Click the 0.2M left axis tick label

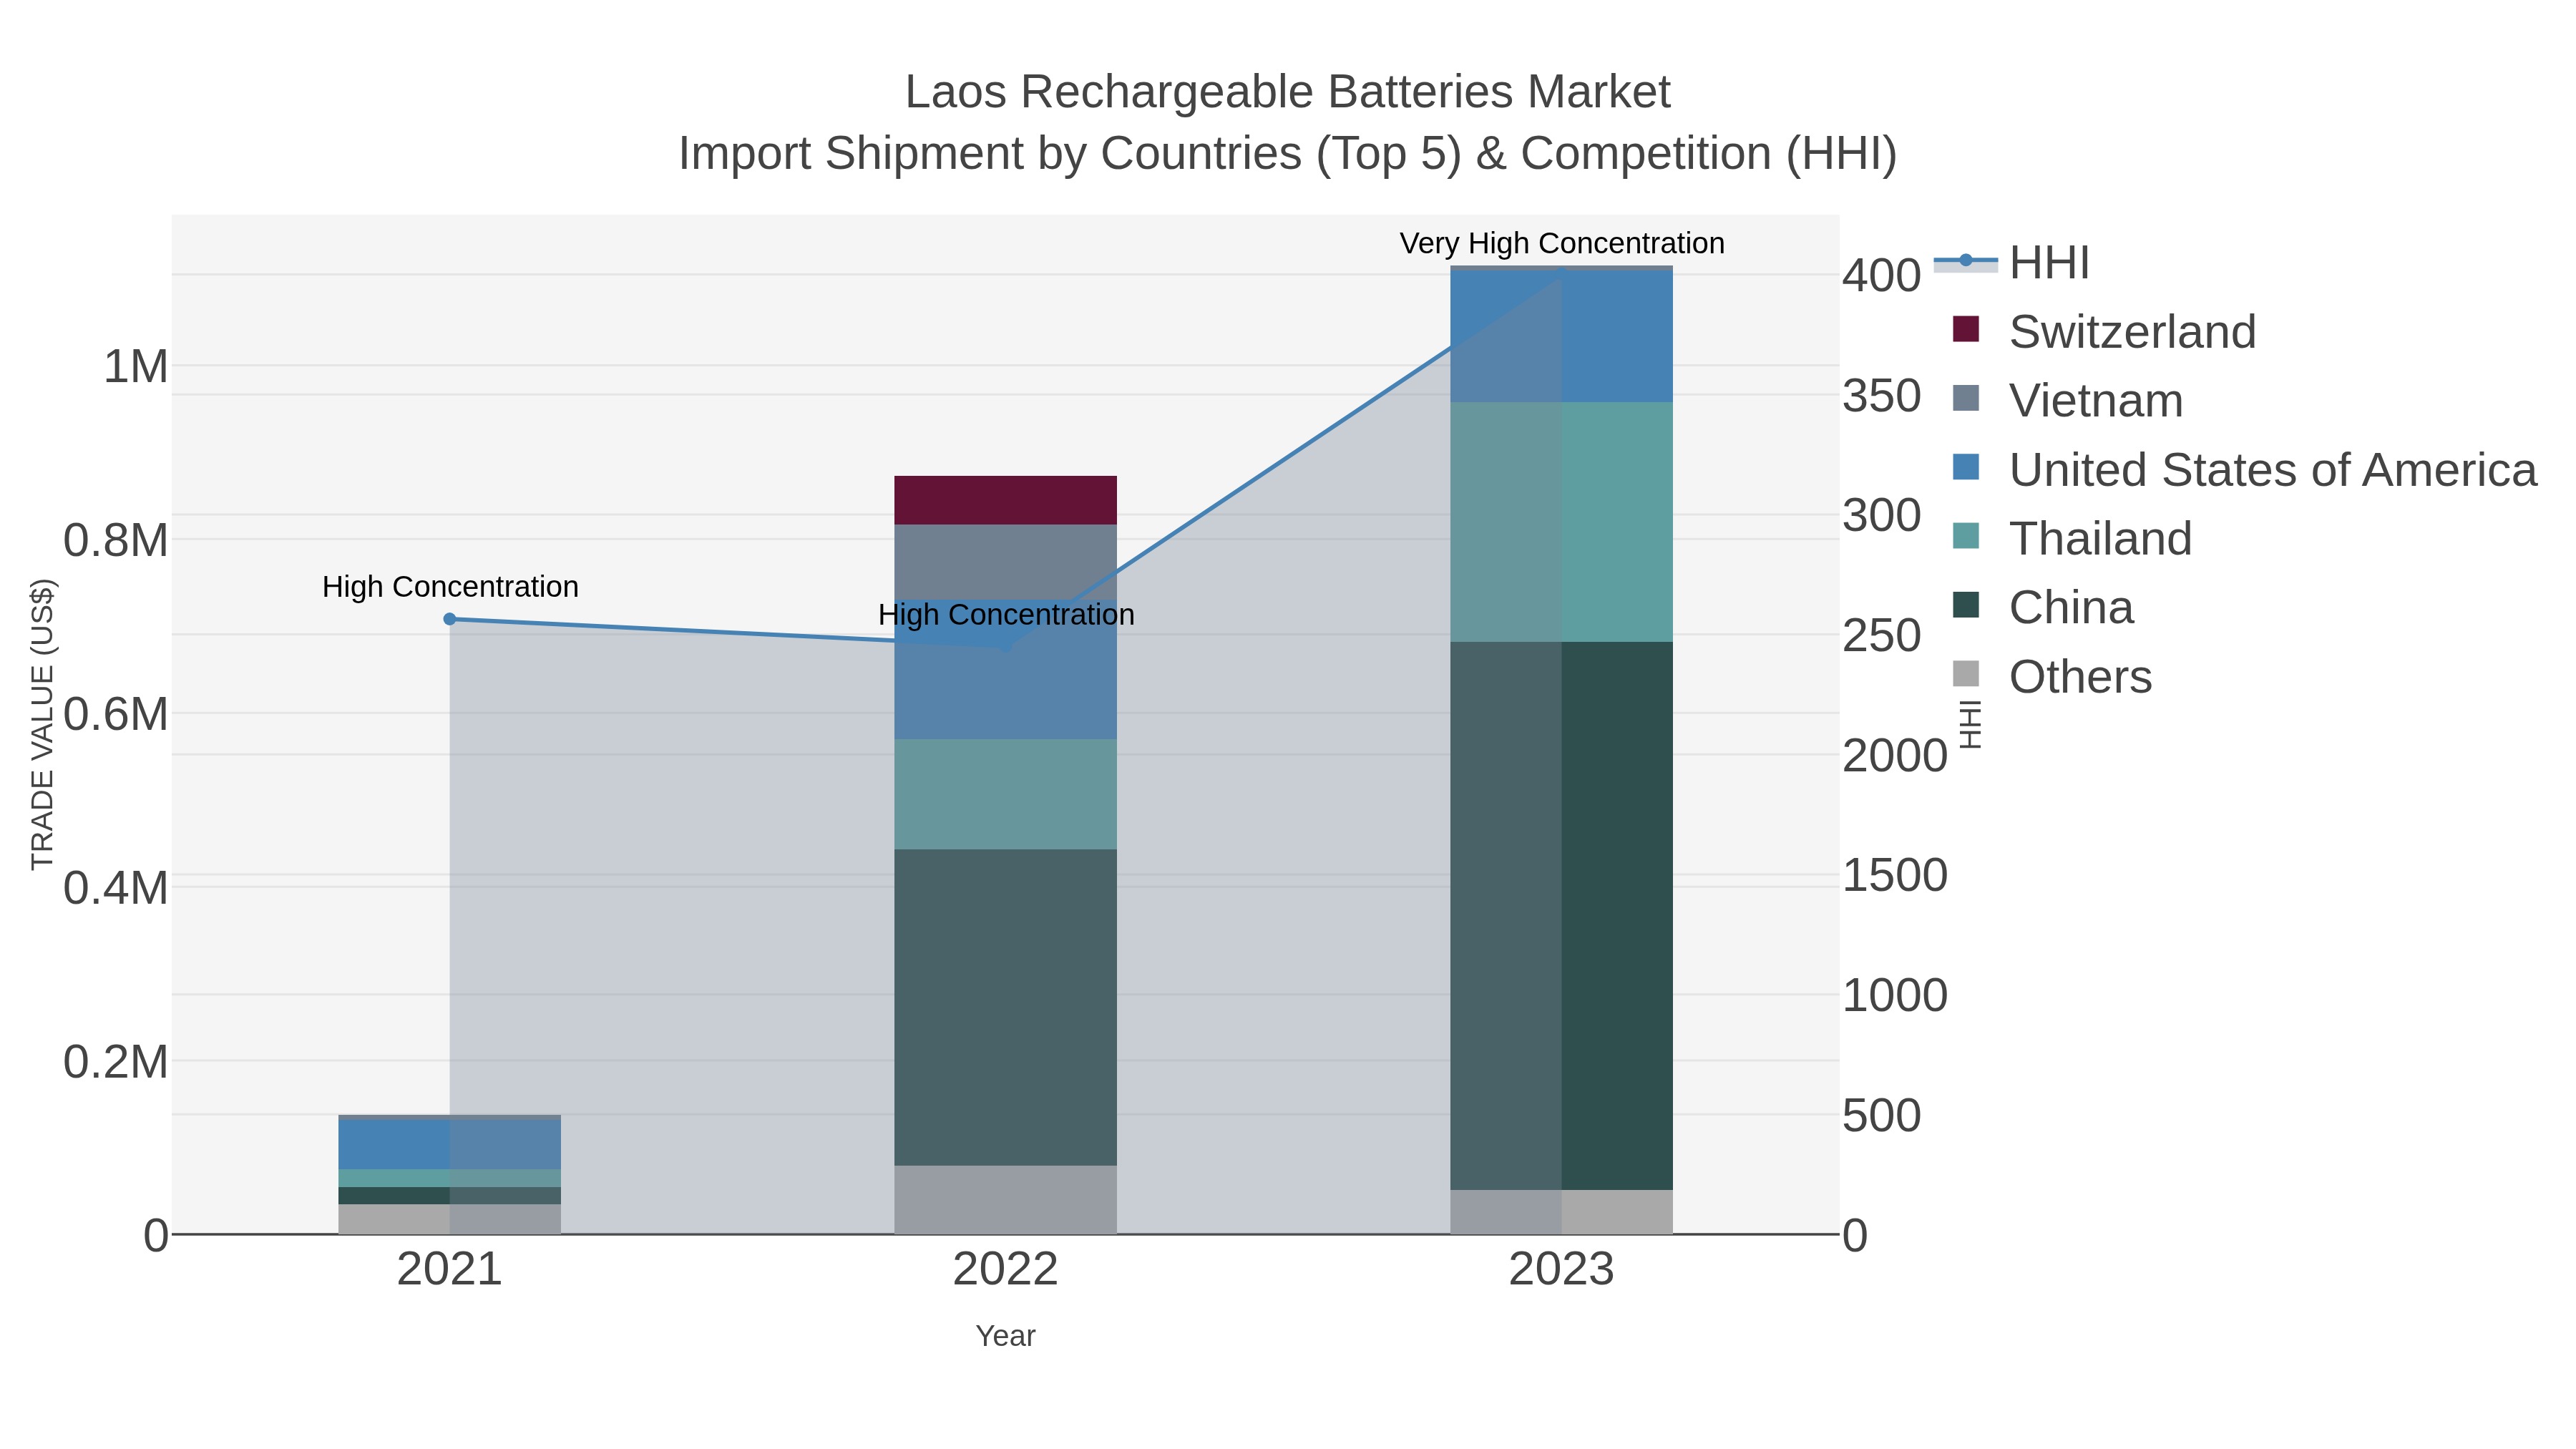[x=116, y=1062]
